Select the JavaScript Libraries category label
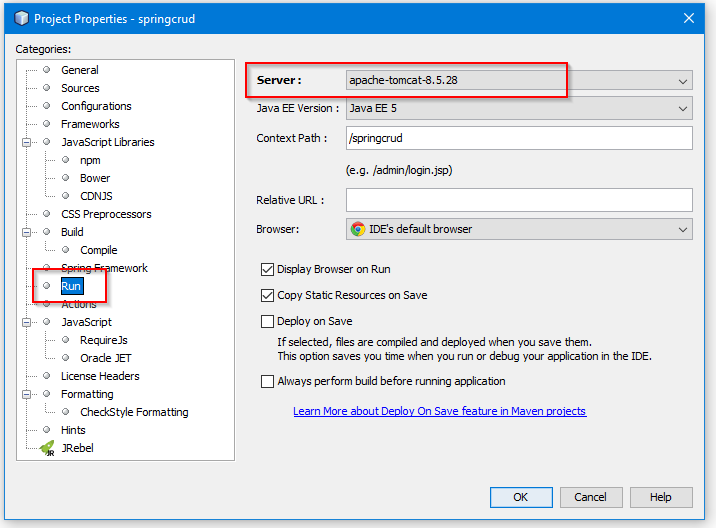The width and height of the screenshot is (716, 528). (x=108, y=143)
